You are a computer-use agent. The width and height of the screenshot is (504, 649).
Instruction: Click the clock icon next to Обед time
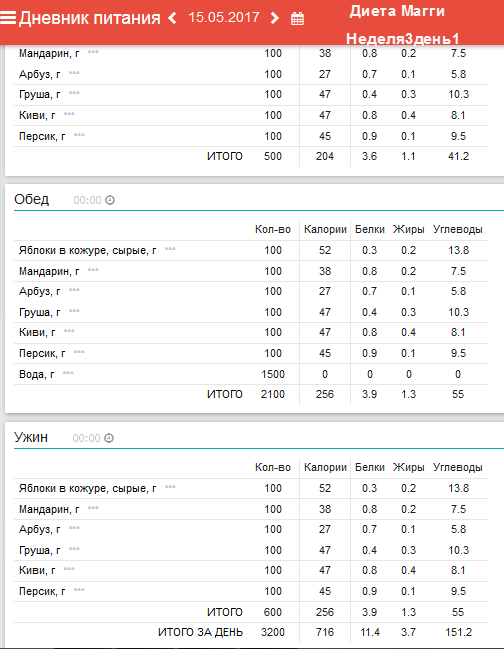click(x=110, y=200)
